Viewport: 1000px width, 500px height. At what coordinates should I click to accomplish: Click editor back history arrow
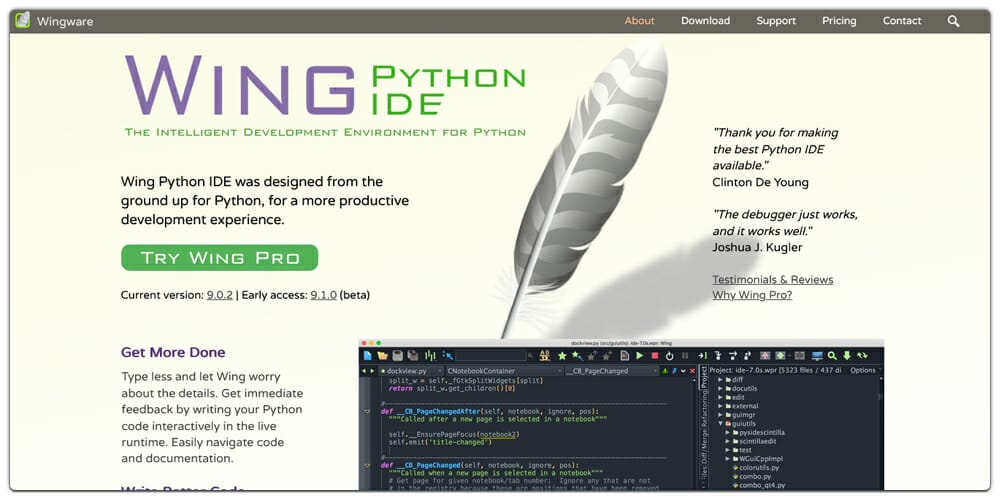[x=364, y=371]
